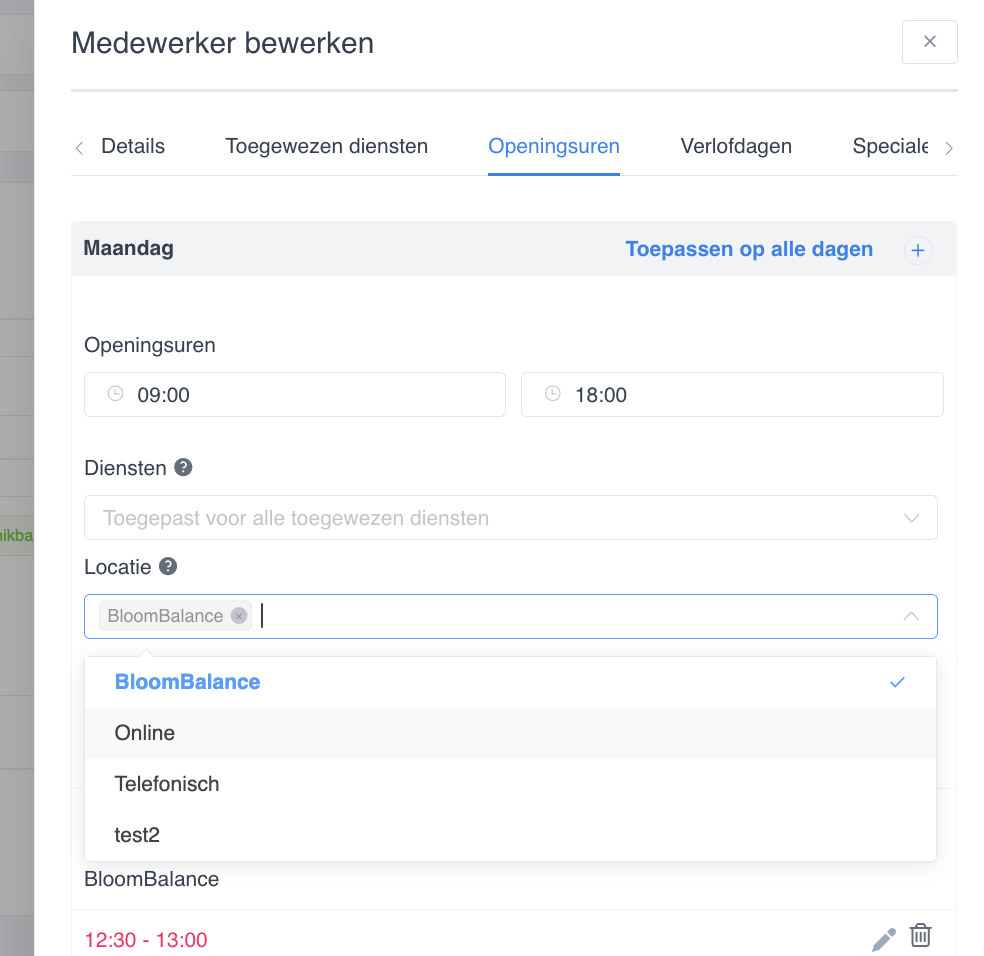This screenshot has width=984, height=956.
Task: Show next tabs with the right arrow
Action: [x=949, y=148]
